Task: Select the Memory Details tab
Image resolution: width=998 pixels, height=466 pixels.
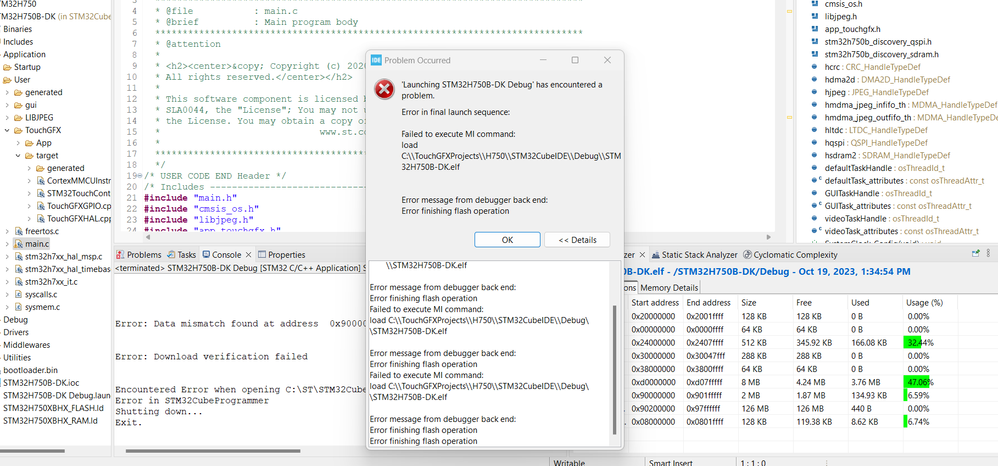Action: [668, 288]
